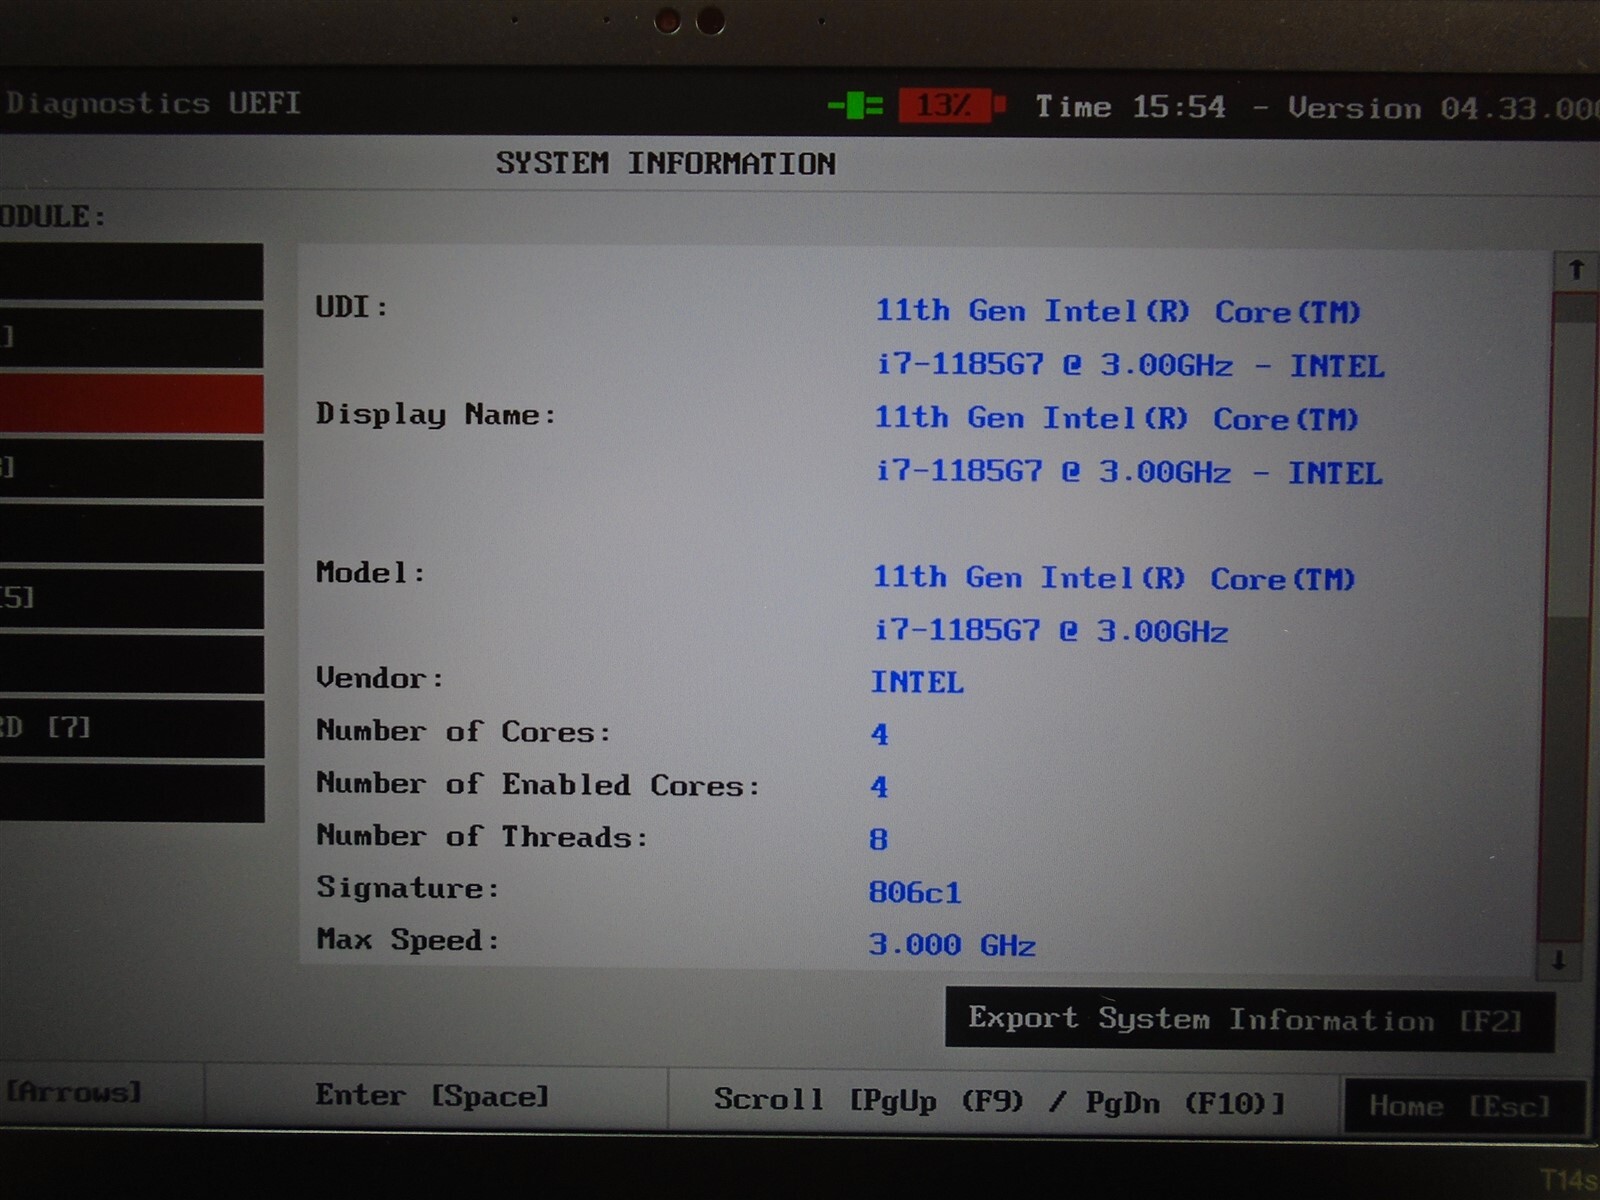
Task: Click the green power plug icon
Action: (855, 105)
